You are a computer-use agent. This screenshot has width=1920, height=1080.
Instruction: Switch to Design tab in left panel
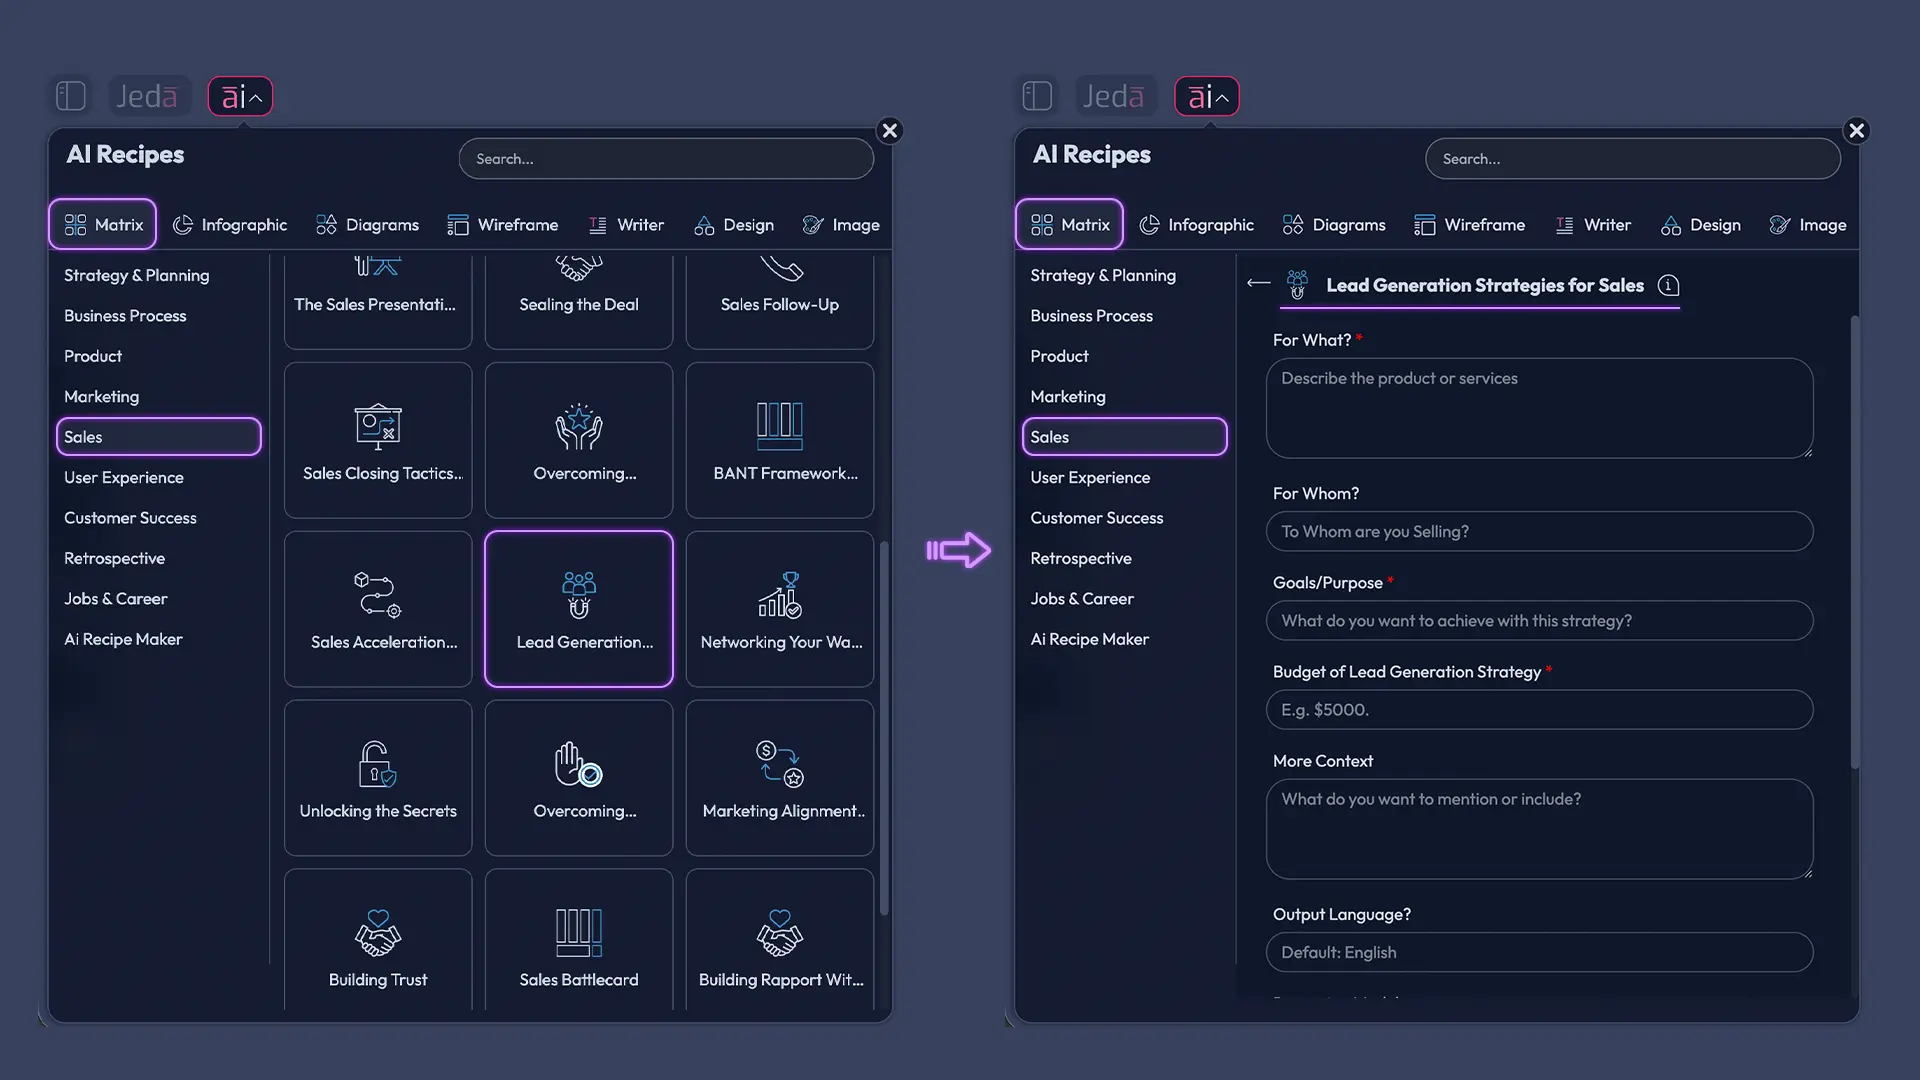734,225
